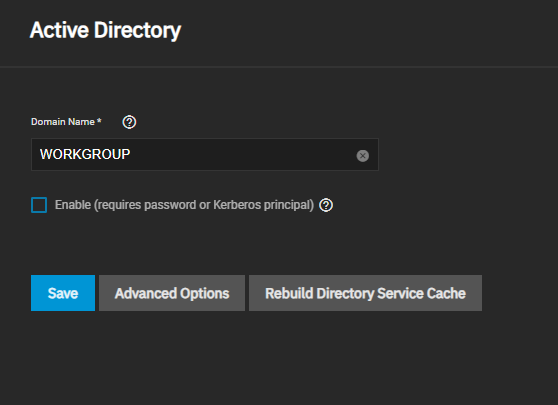The image size is (558, 405).
Task: Tick the Enable Active Directory checkbox
Action: pyautogui.click(x=39, y=205)
